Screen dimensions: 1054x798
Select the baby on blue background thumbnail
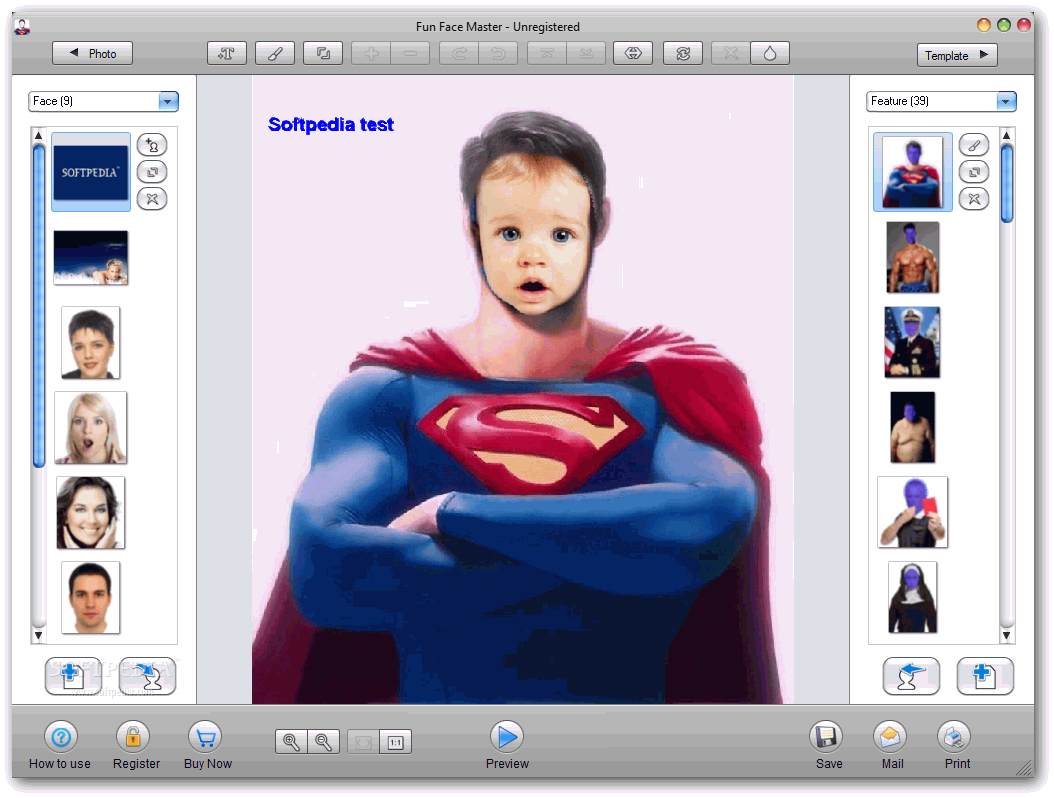(91, 258)
